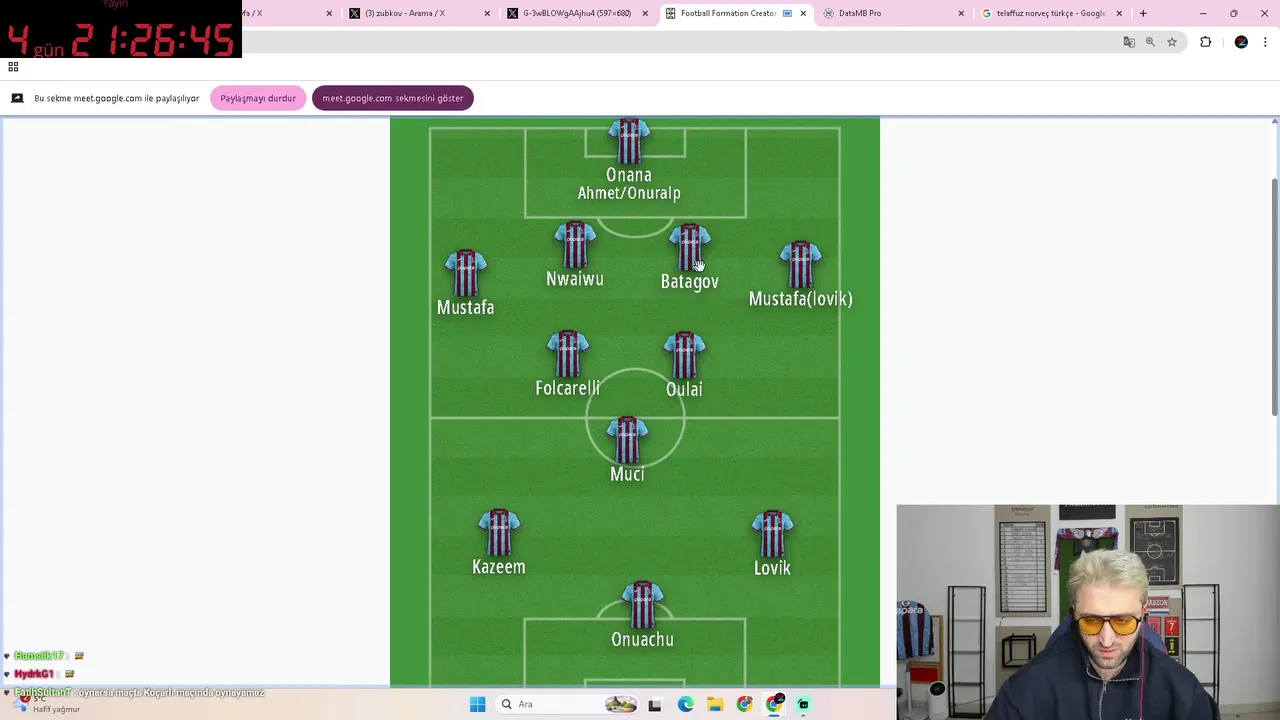This screenshot has height=720, width=1280.
Task: Click the Muci name label
Action: pyautogui.click(x=627, y=474)
